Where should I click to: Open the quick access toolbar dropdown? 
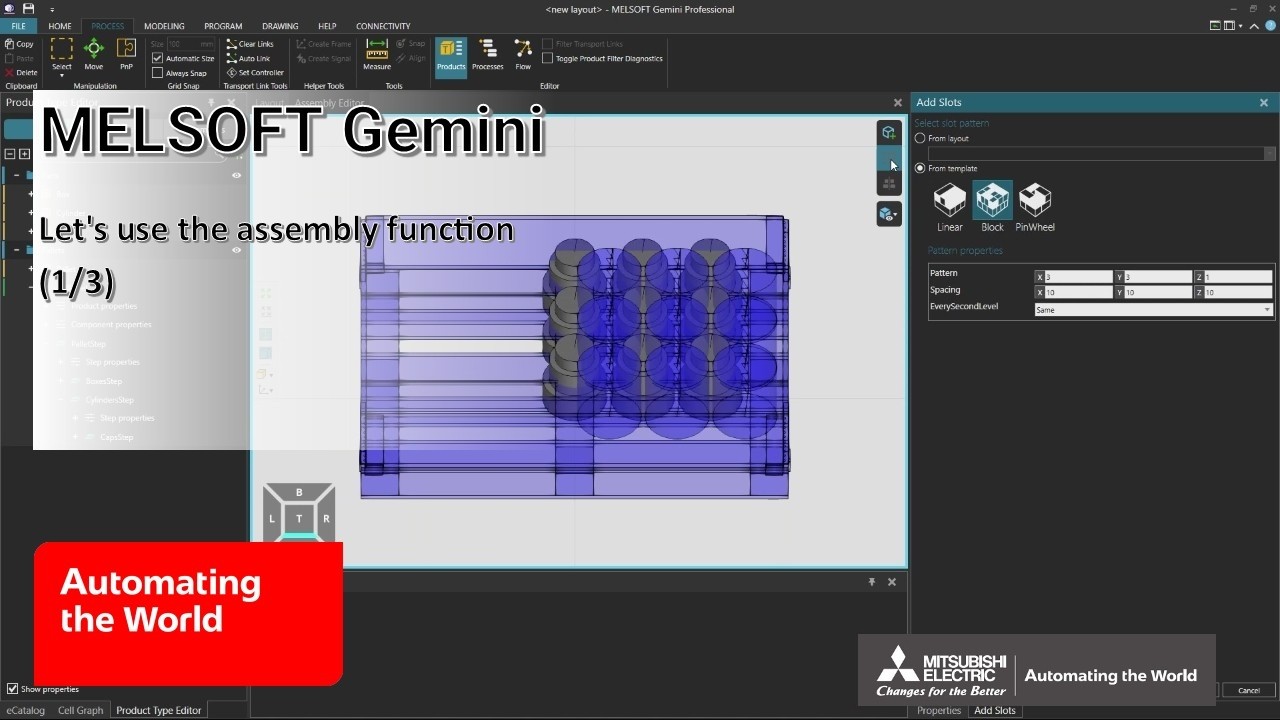pos(51,9)
